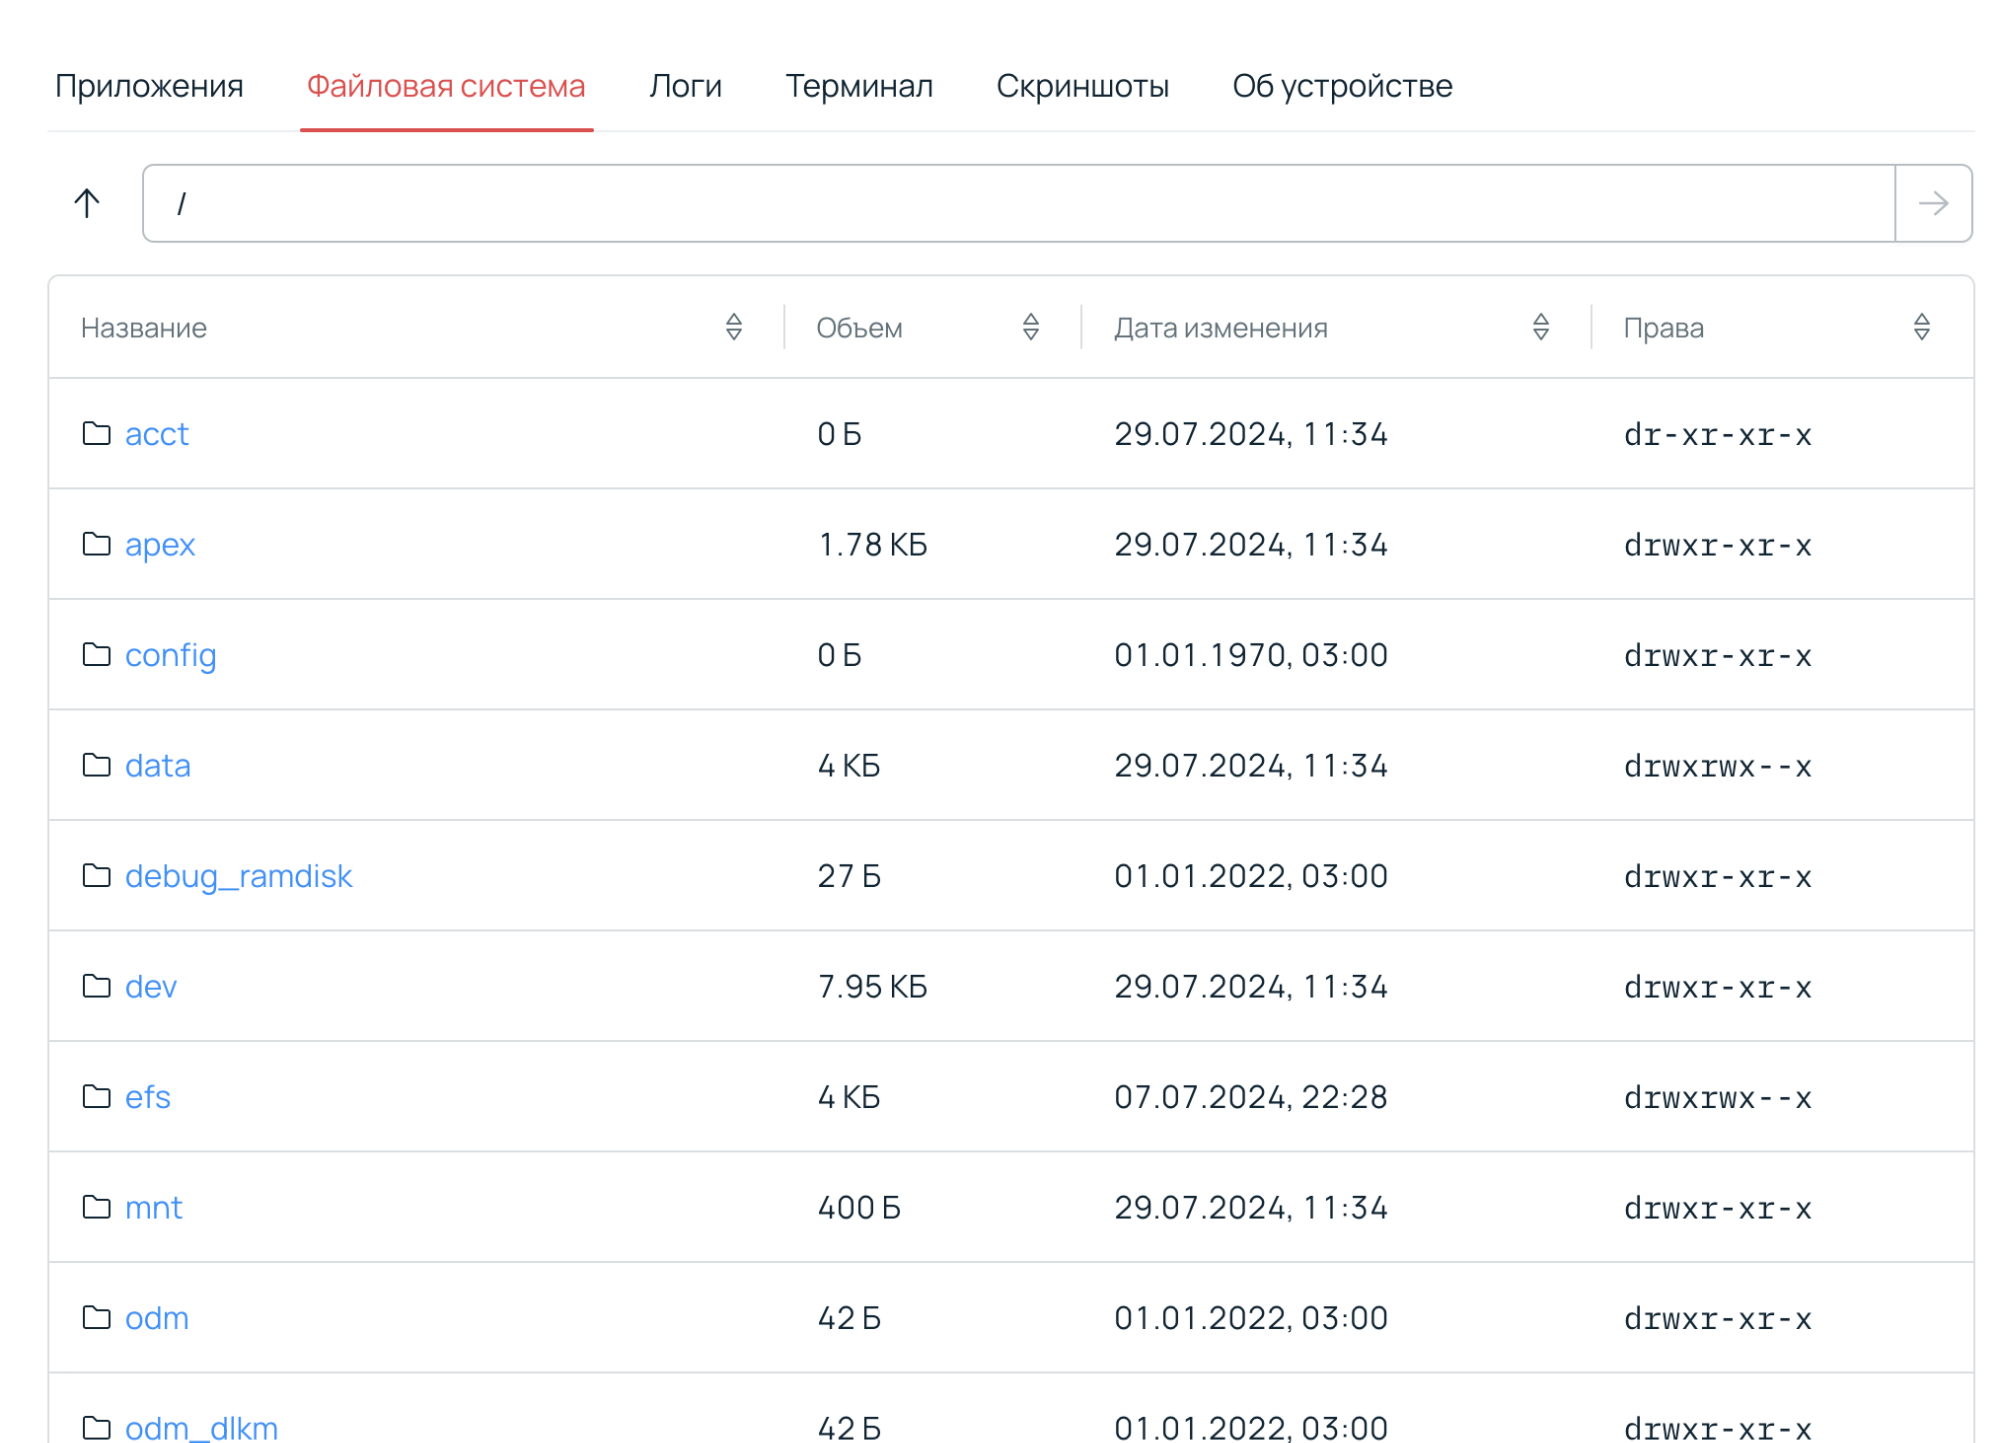Open the Скриншоты tab

tap(1082, 86)
